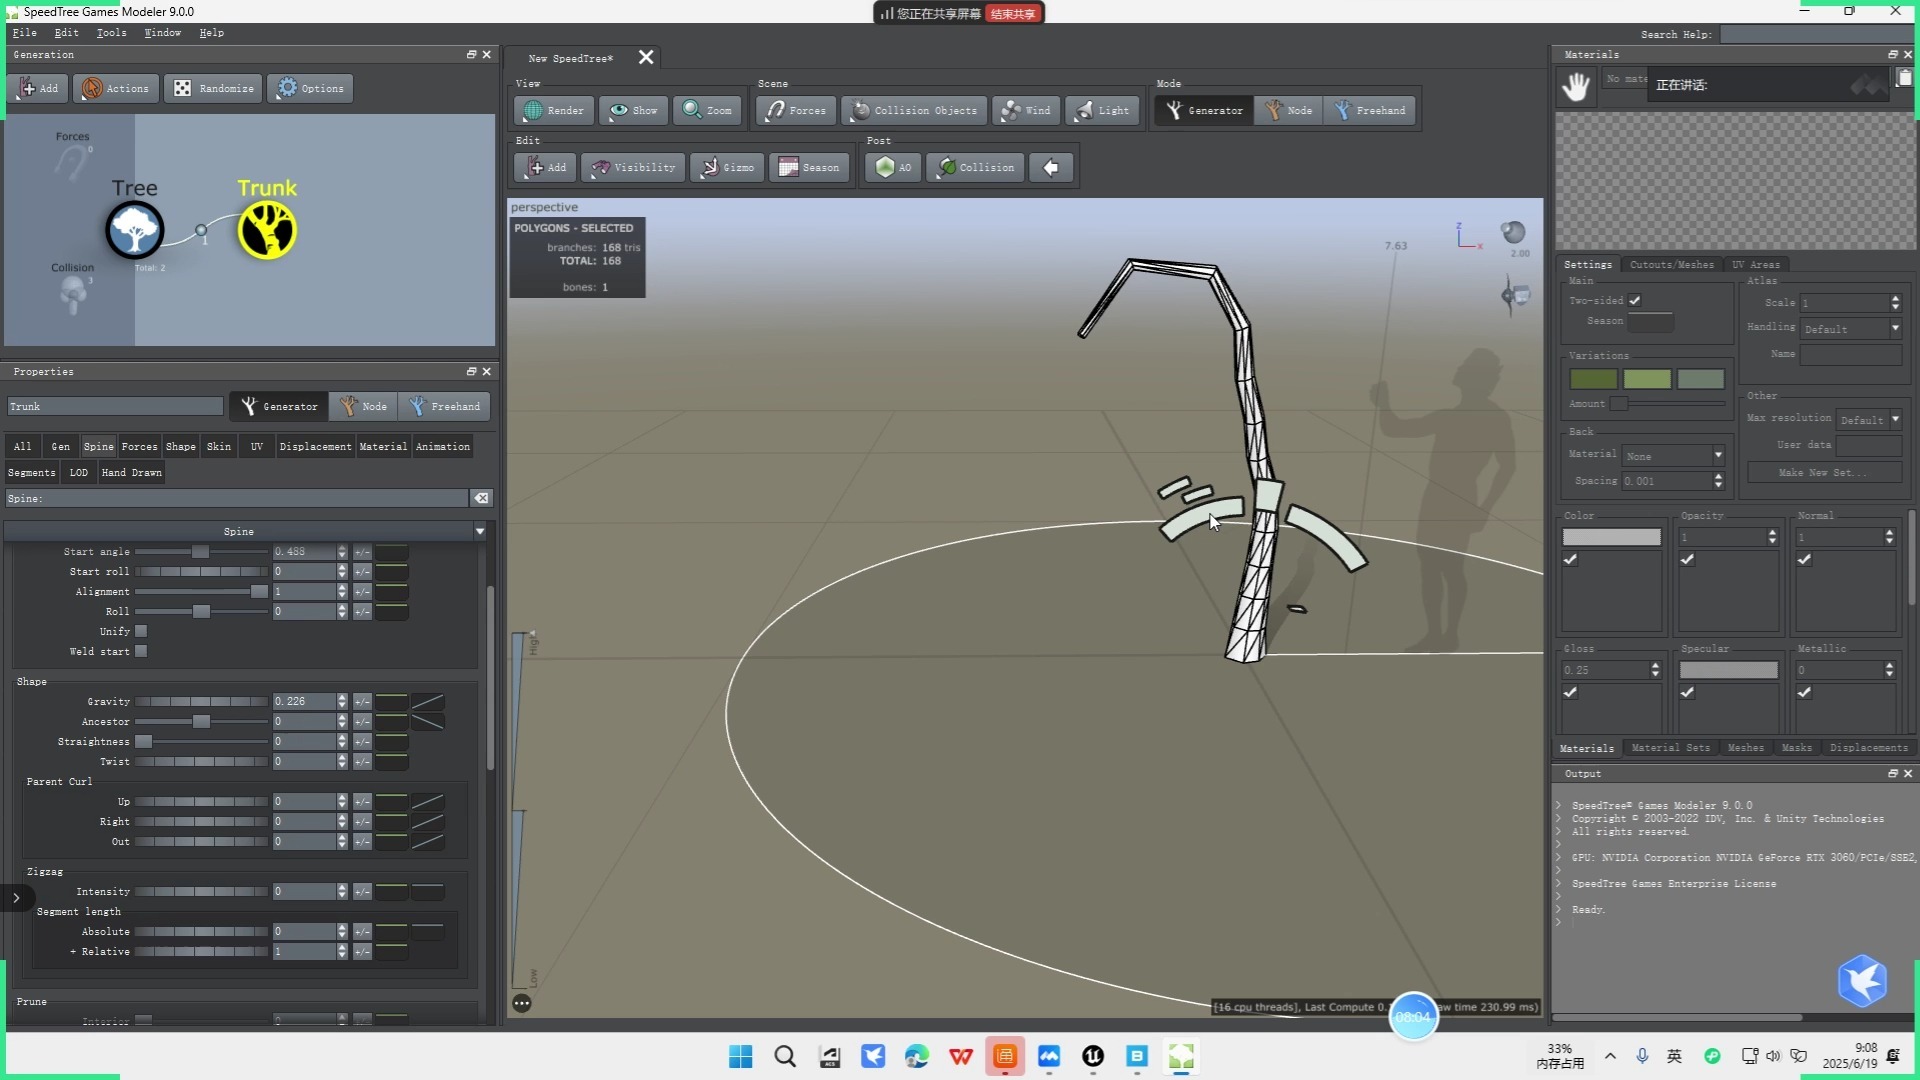Switch toolbar mode to Generator
Screen dimensions: 1920x1080
[x=1204, y=111]
